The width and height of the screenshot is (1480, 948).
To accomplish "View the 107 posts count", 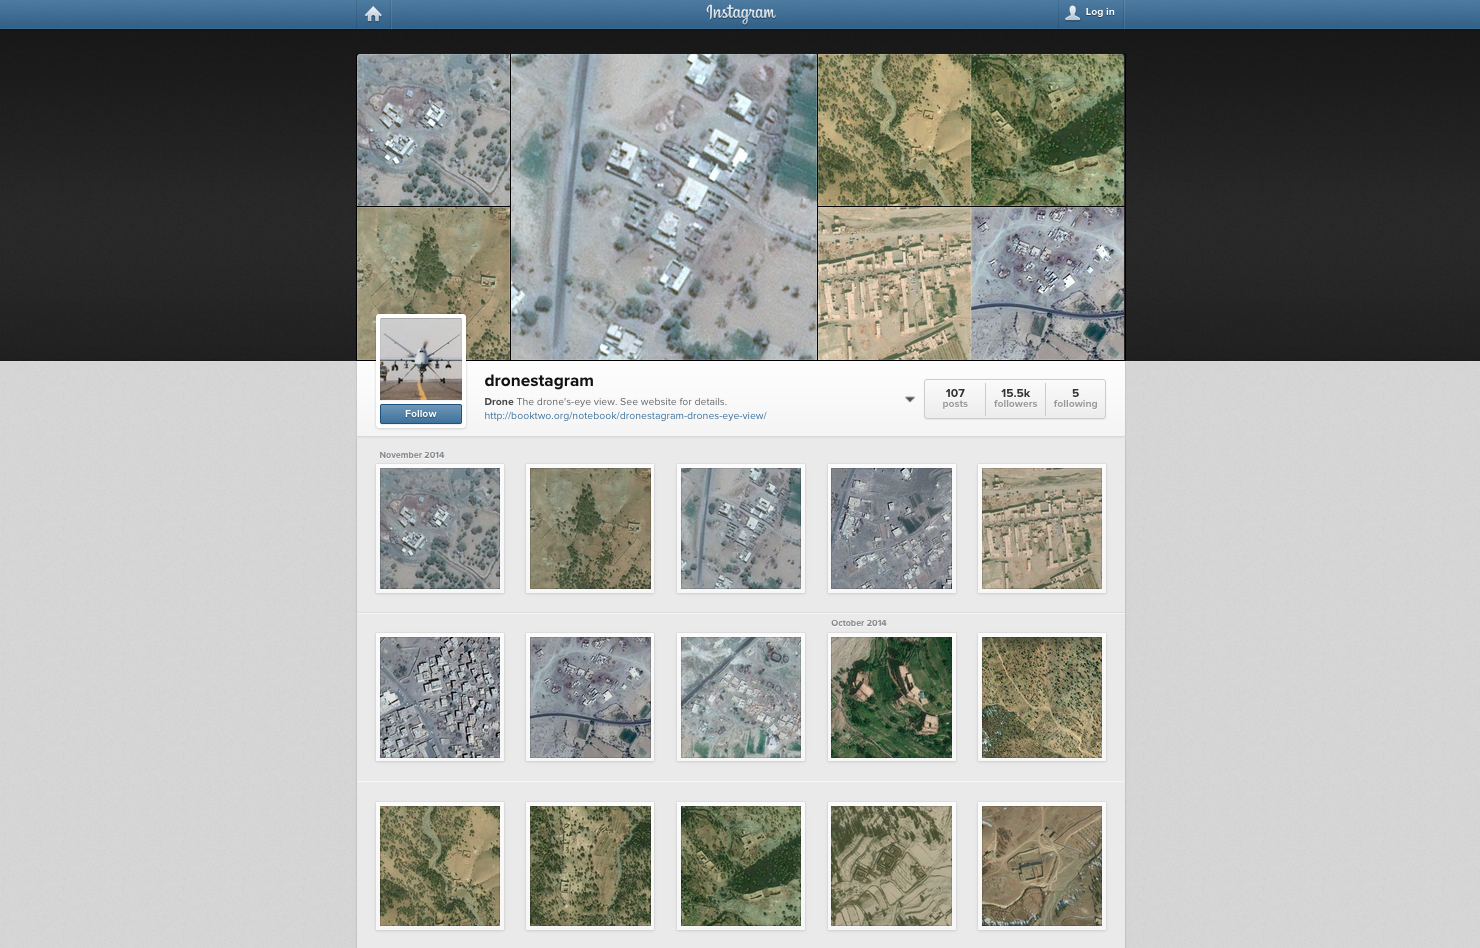I will (x=955, y=398).
